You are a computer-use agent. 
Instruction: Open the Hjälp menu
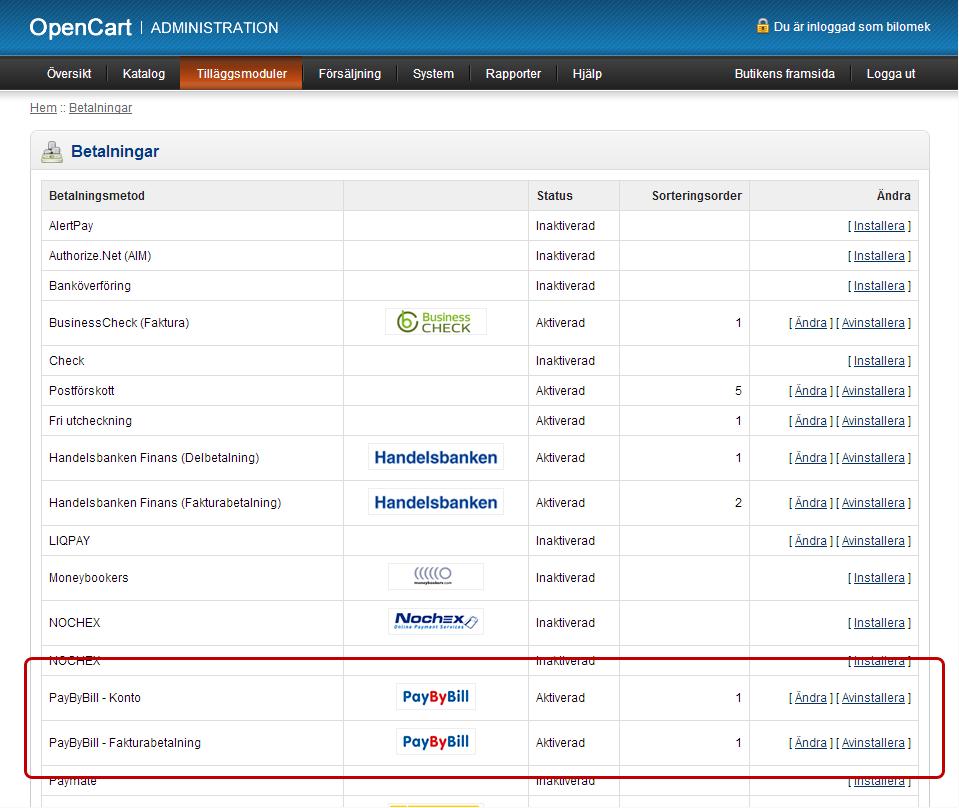[587, 73]
